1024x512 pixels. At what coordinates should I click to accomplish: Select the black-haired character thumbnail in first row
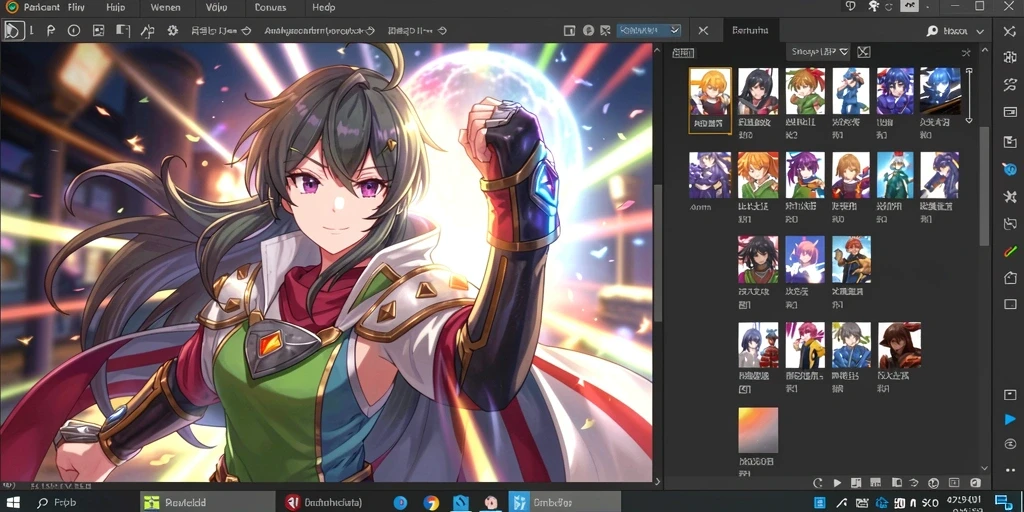tap(758, 91)
